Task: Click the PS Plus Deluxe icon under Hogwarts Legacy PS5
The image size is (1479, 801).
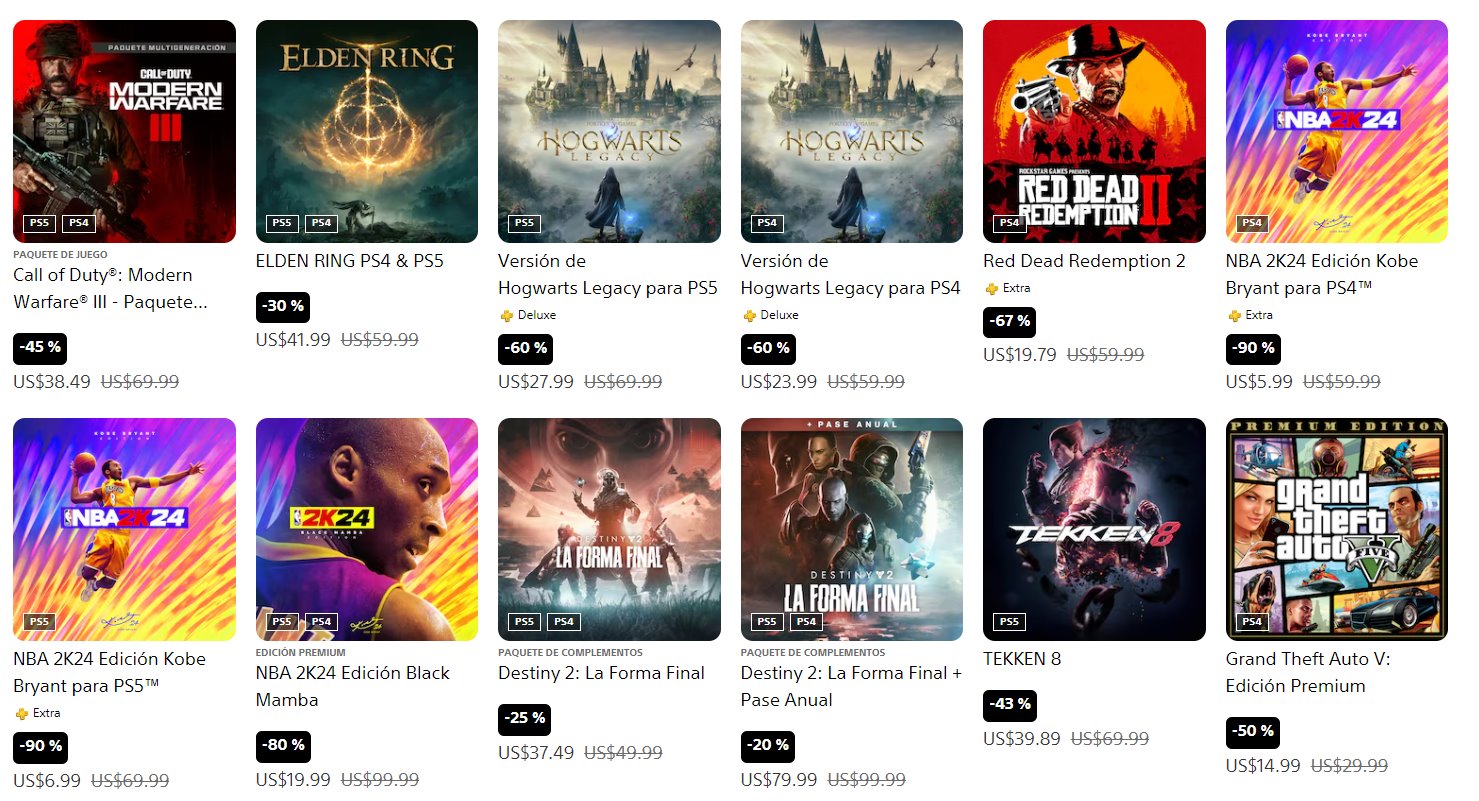Action: pos(506,315)
